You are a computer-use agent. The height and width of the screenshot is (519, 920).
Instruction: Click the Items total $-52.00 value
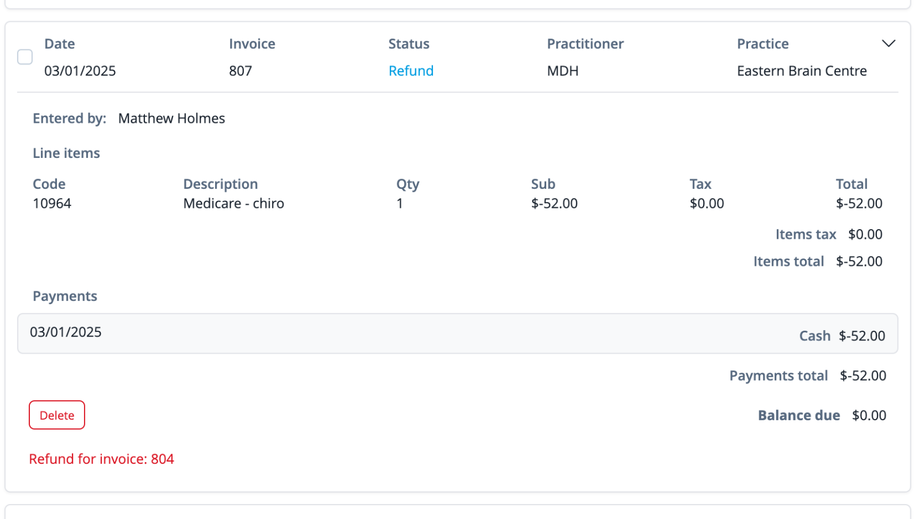click(x=859, y=261)
